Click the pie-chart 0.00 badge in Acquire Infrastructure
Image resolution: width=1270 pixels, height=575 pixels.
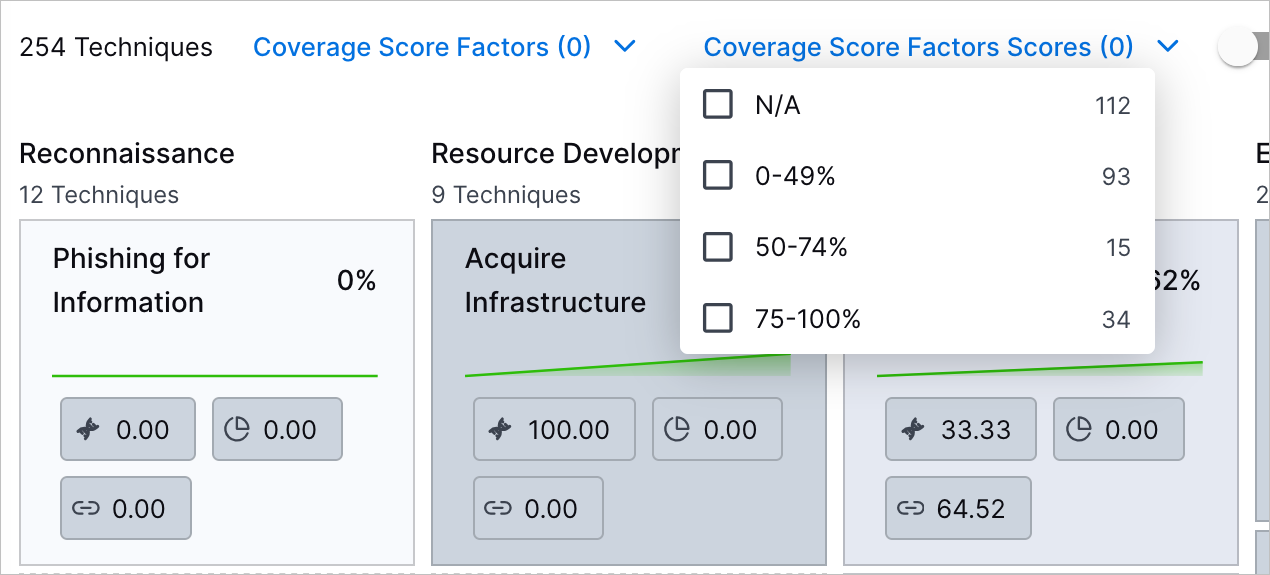(x=718, y=429)
